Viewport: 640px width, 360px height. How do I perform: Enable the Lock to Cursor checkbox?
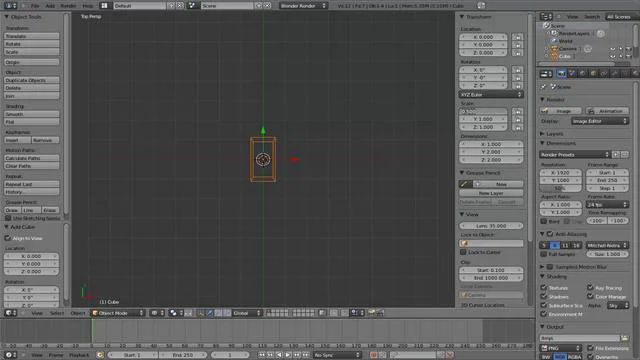click(x=463, y=252)
